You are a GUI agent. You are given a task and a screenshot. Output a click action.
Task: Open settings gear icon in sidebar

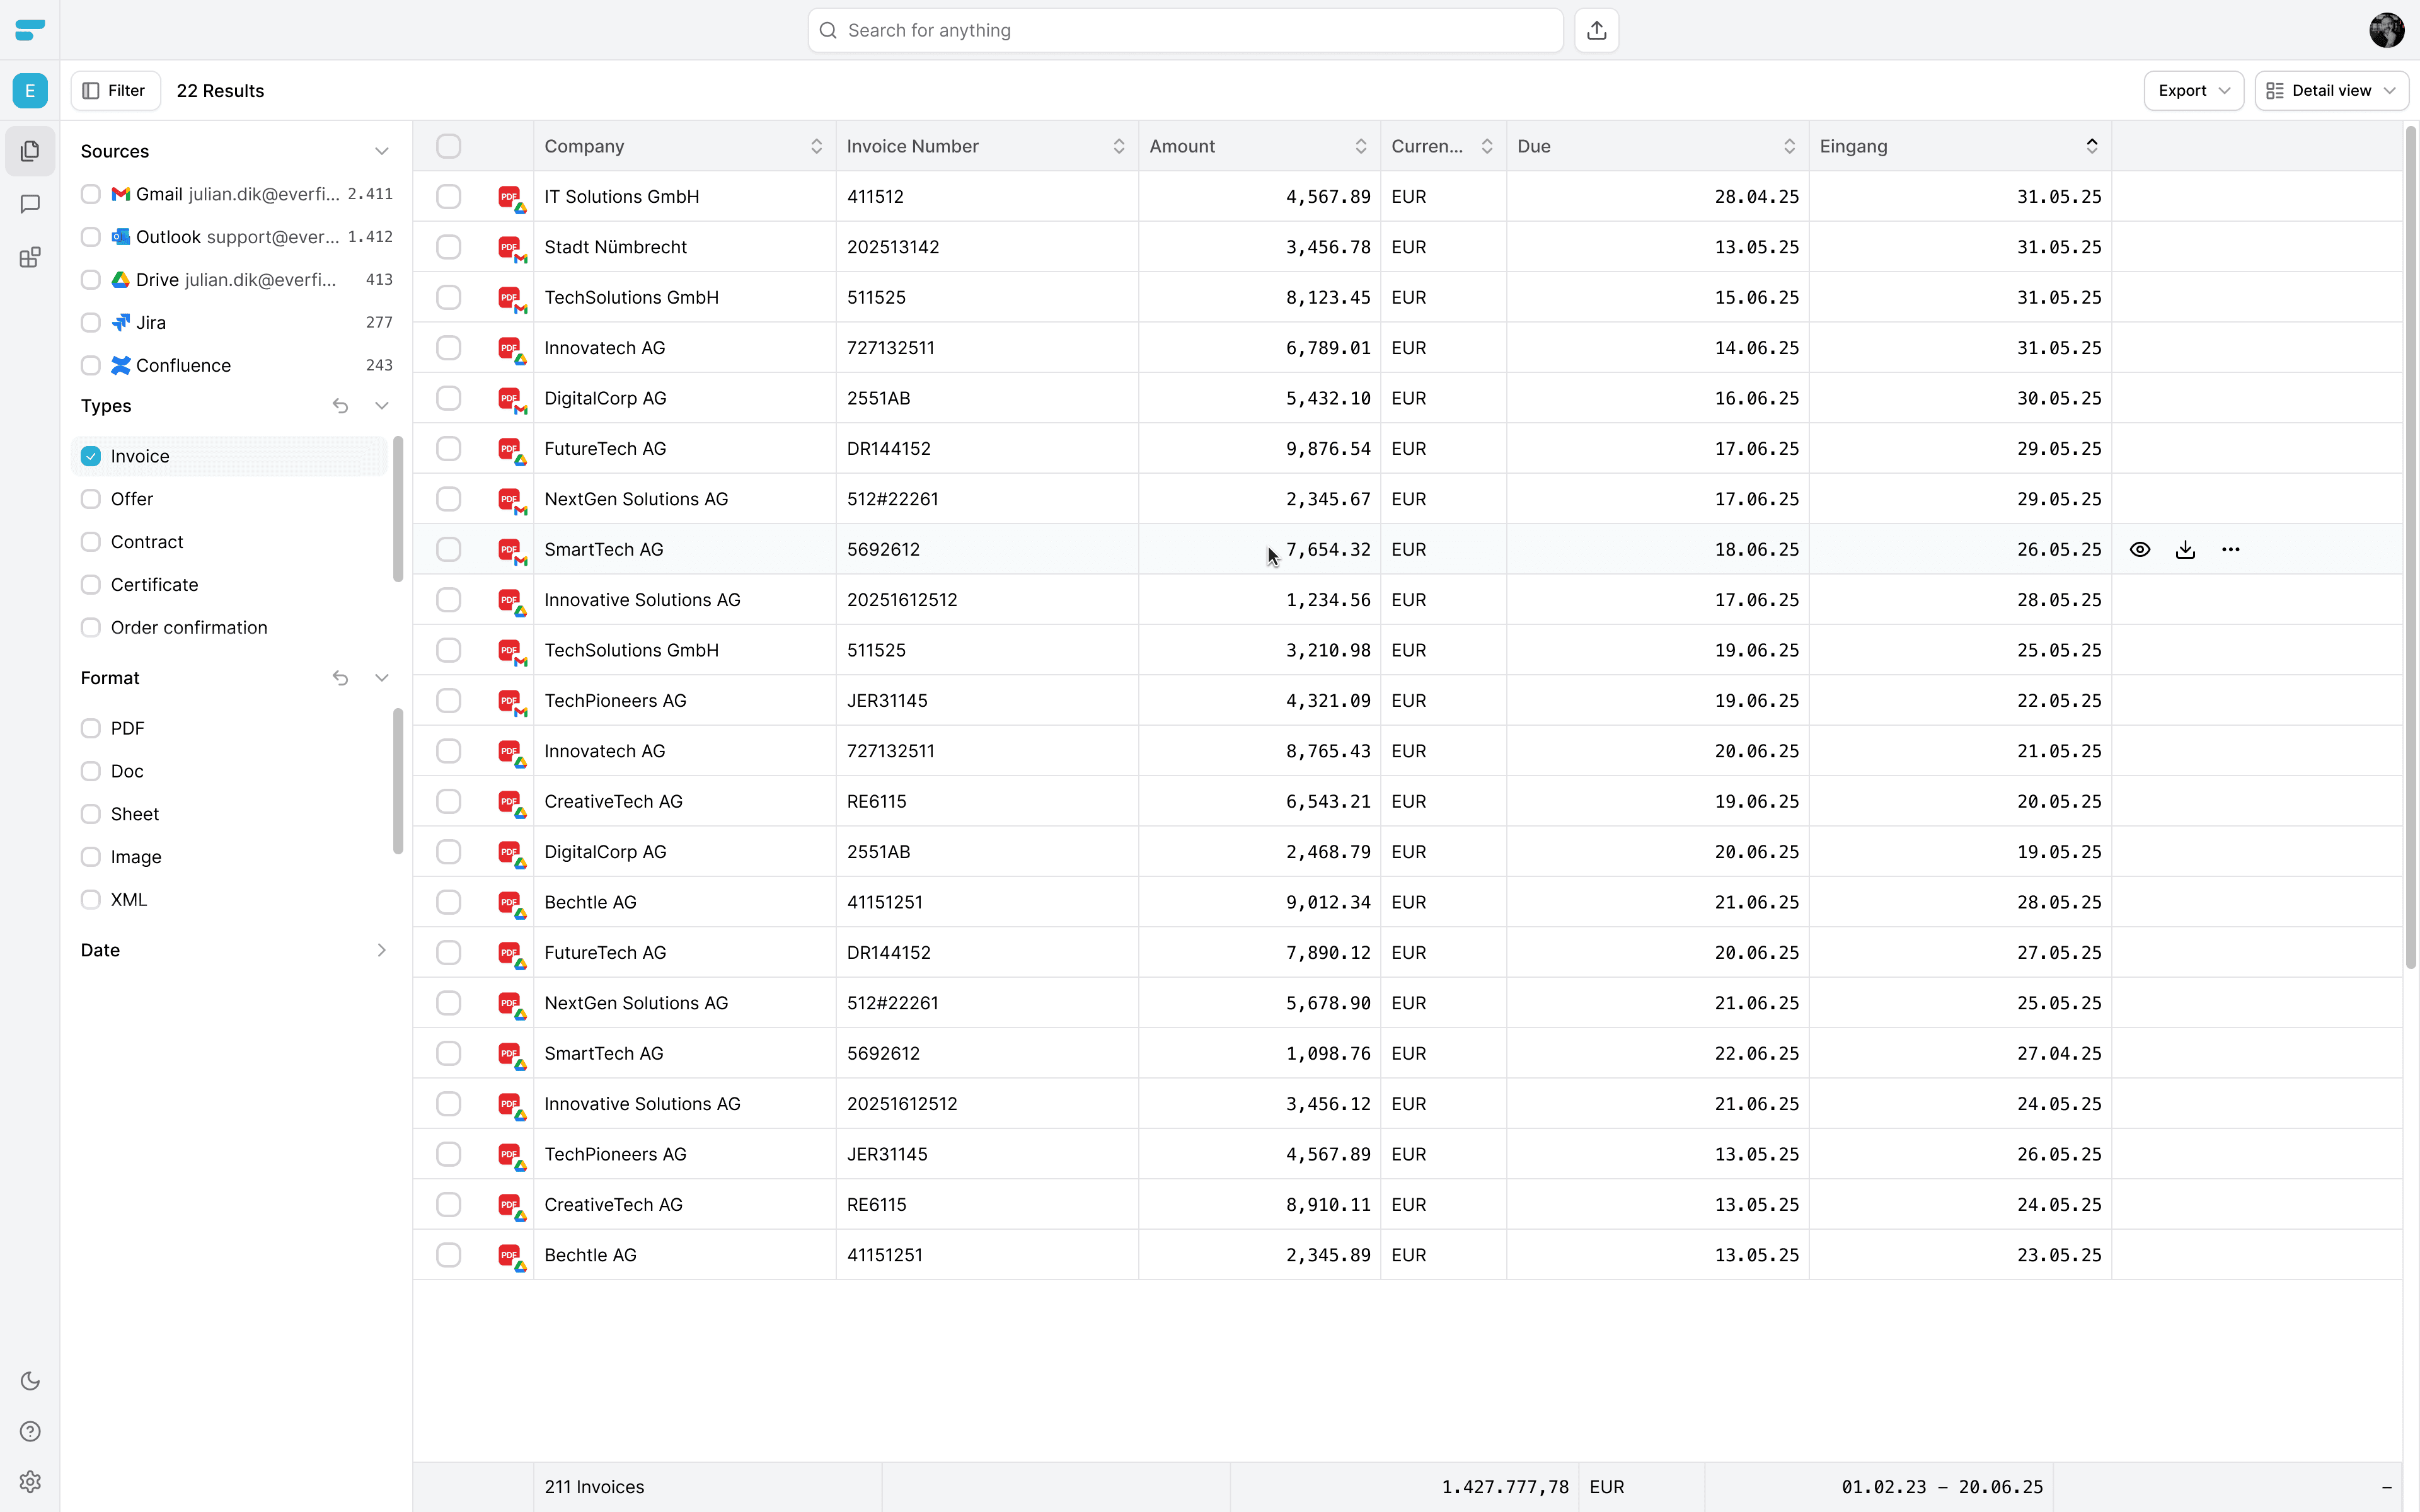tap(30, 1481)
